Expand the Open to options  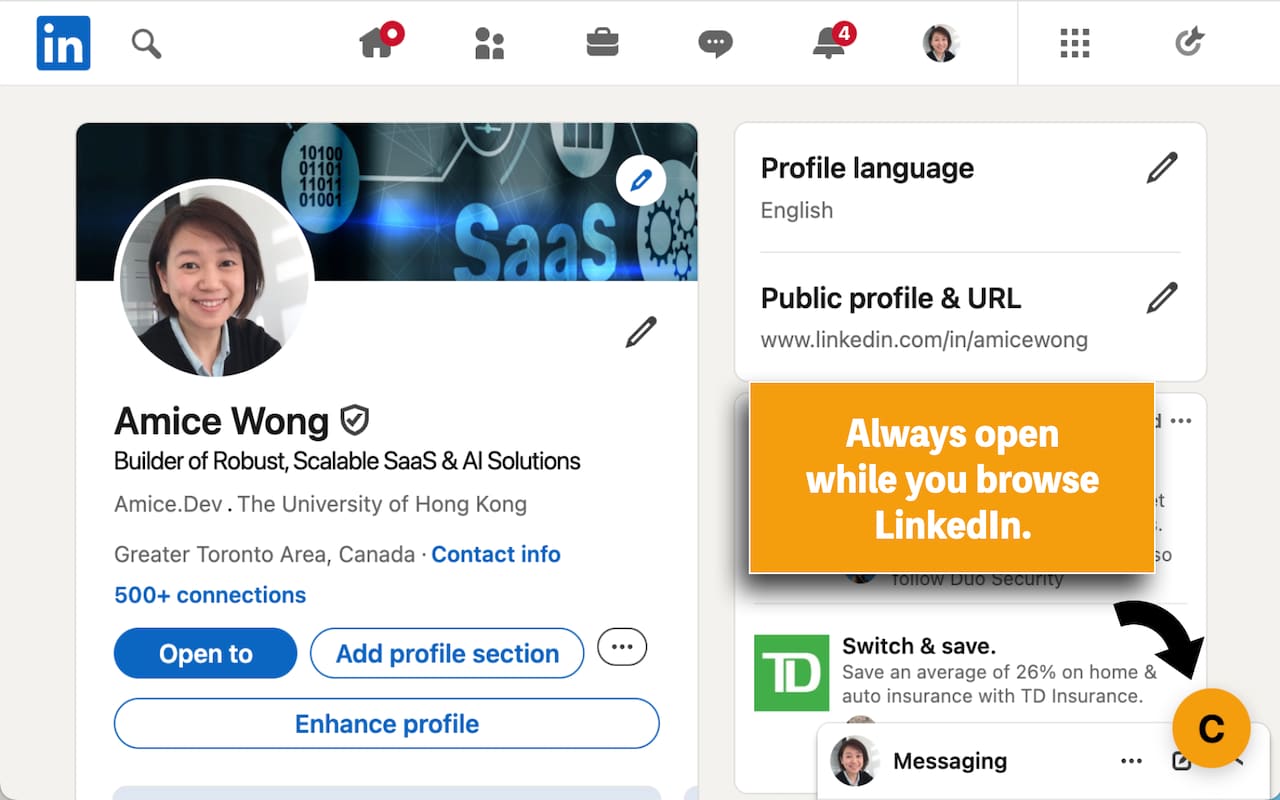click(205, 653)
